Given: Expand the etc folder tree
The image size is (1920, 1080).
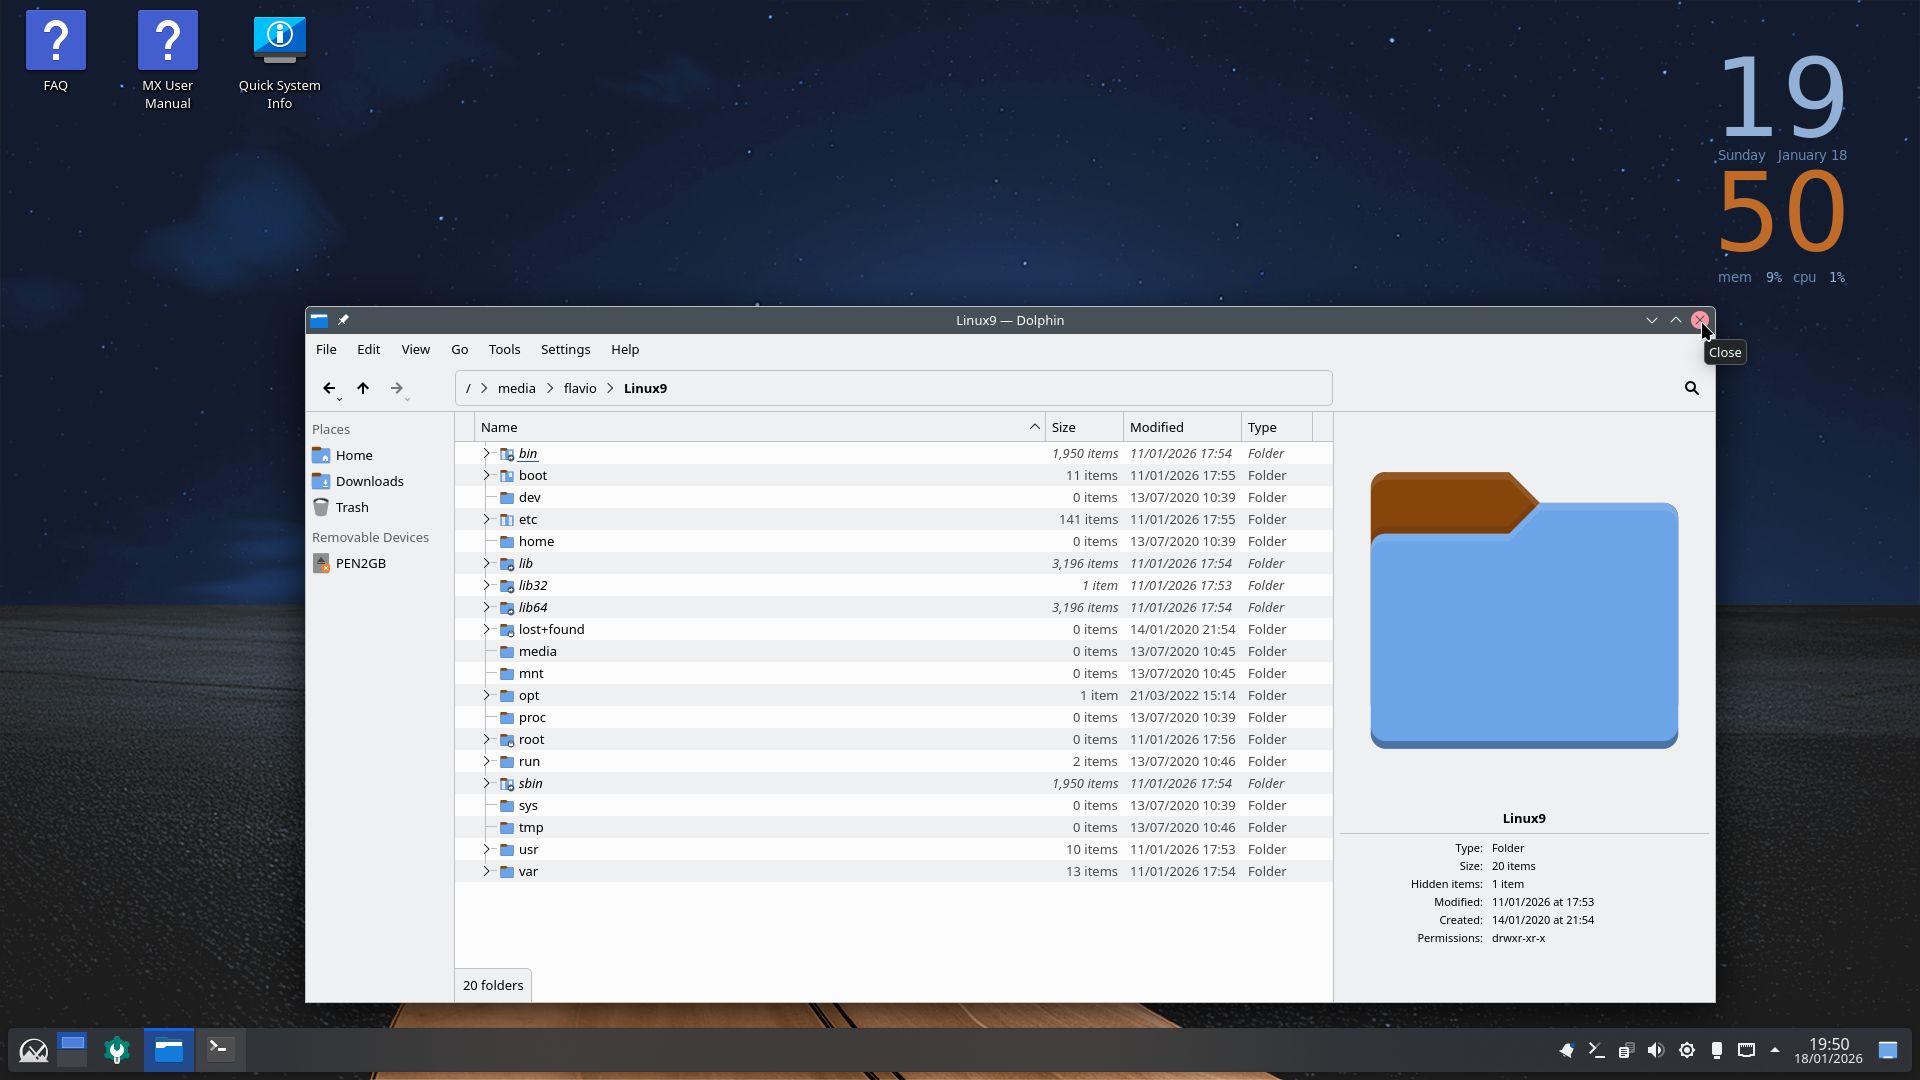Looking at the screenshot, I should pos(487,519).
